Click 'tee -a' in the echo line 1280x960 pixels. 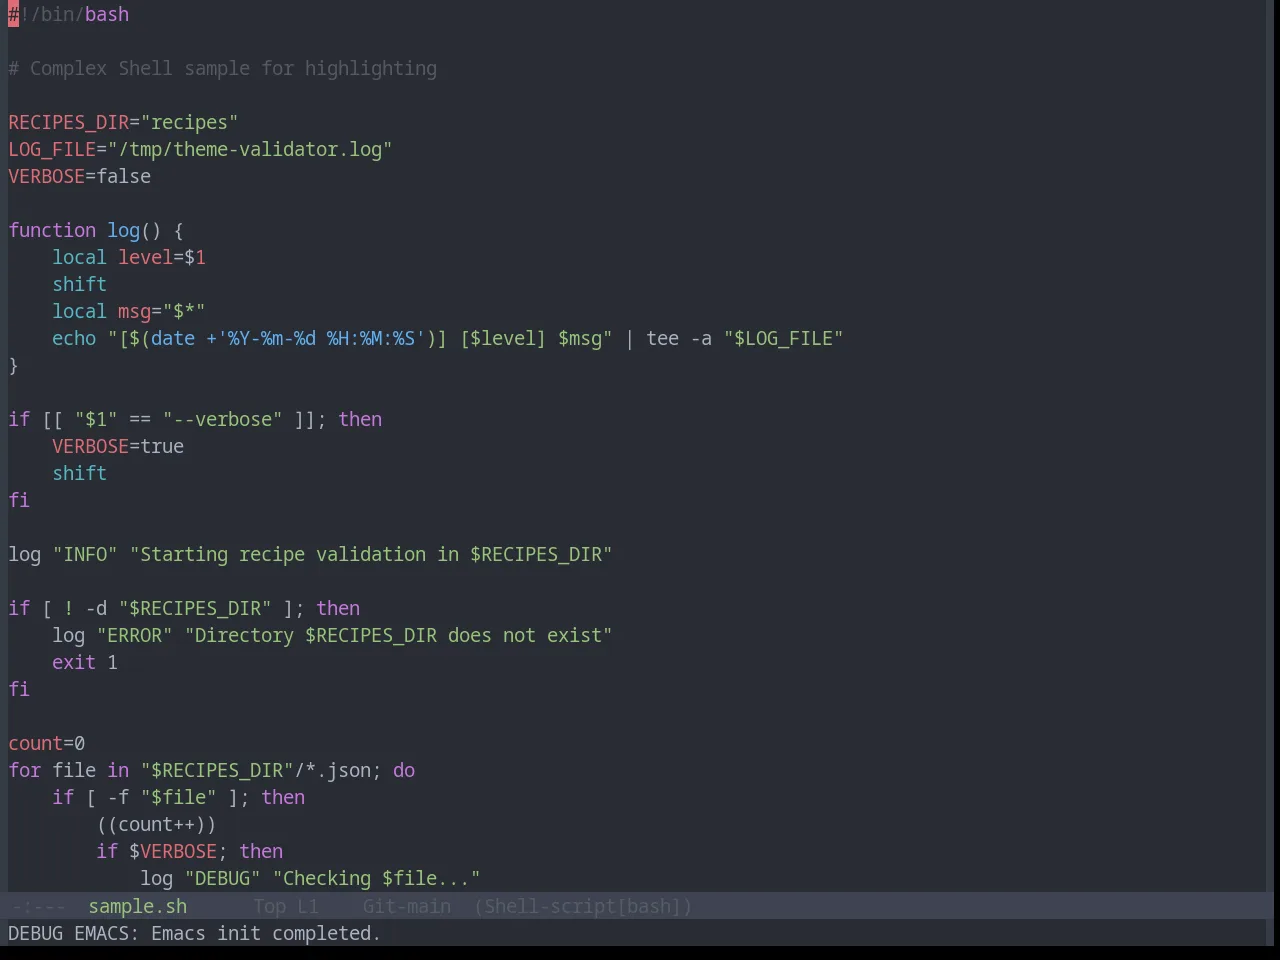click(x=679, y=338)
